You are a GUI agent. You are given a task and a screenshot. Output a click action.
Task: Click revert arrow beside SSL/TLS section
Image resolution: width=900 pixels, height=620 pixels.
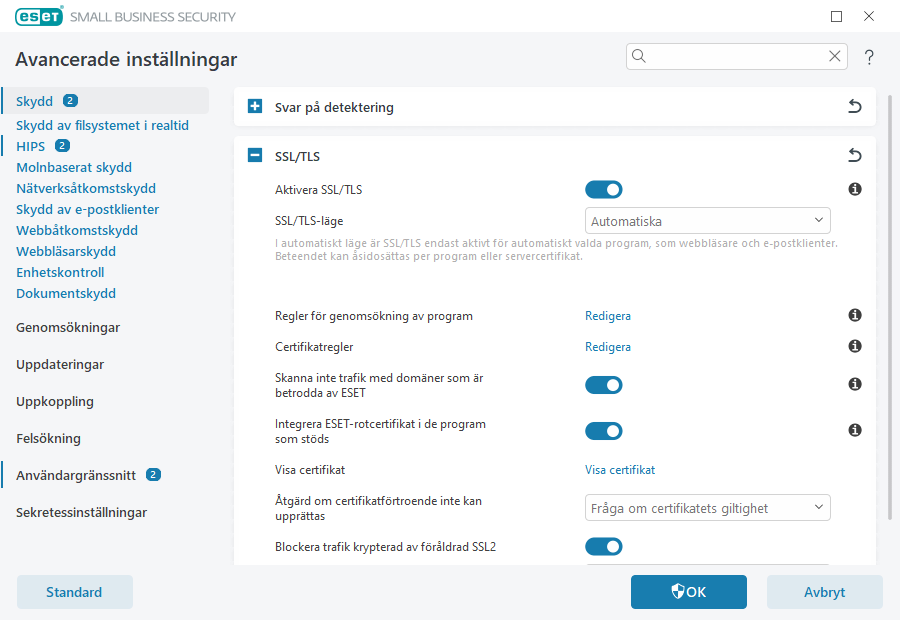[x=855, y=155]
